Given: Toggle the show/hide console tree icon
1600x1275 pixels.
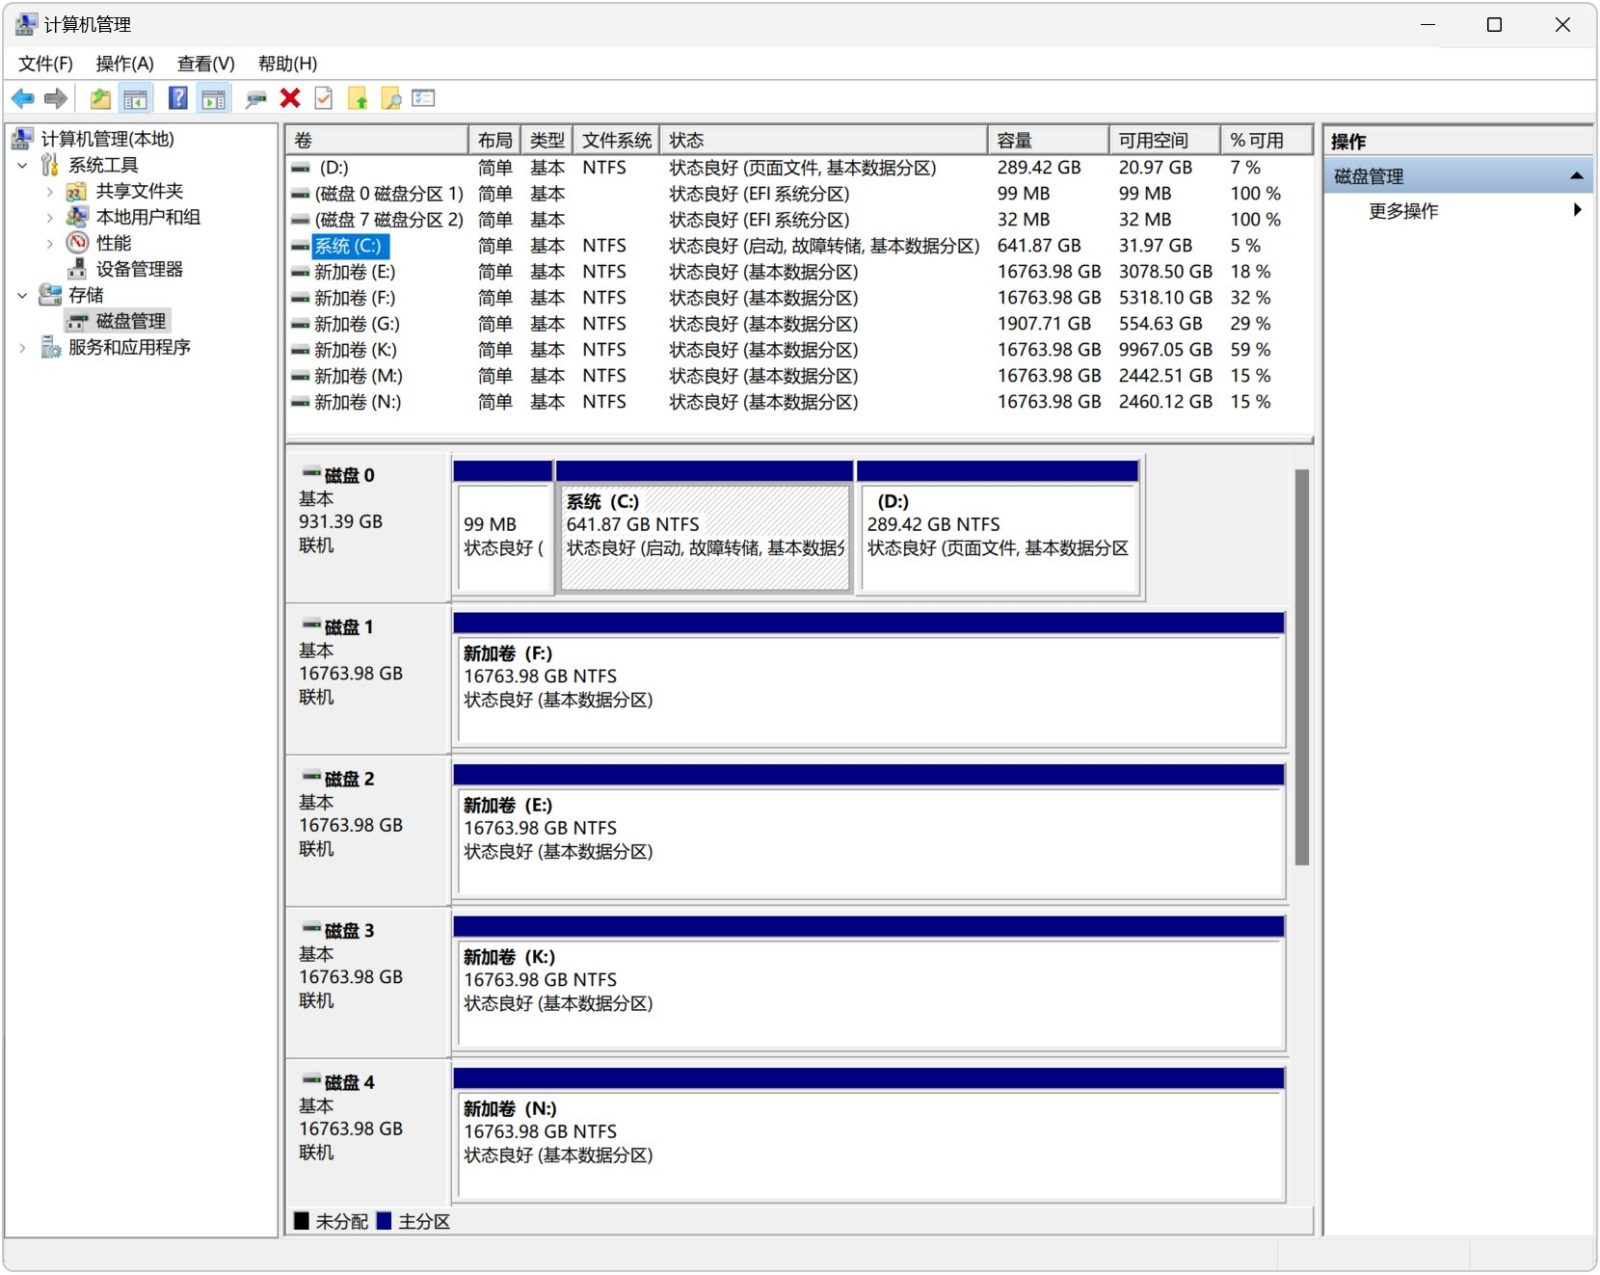Looking at the screenshot, I should [x=135, y=98].
